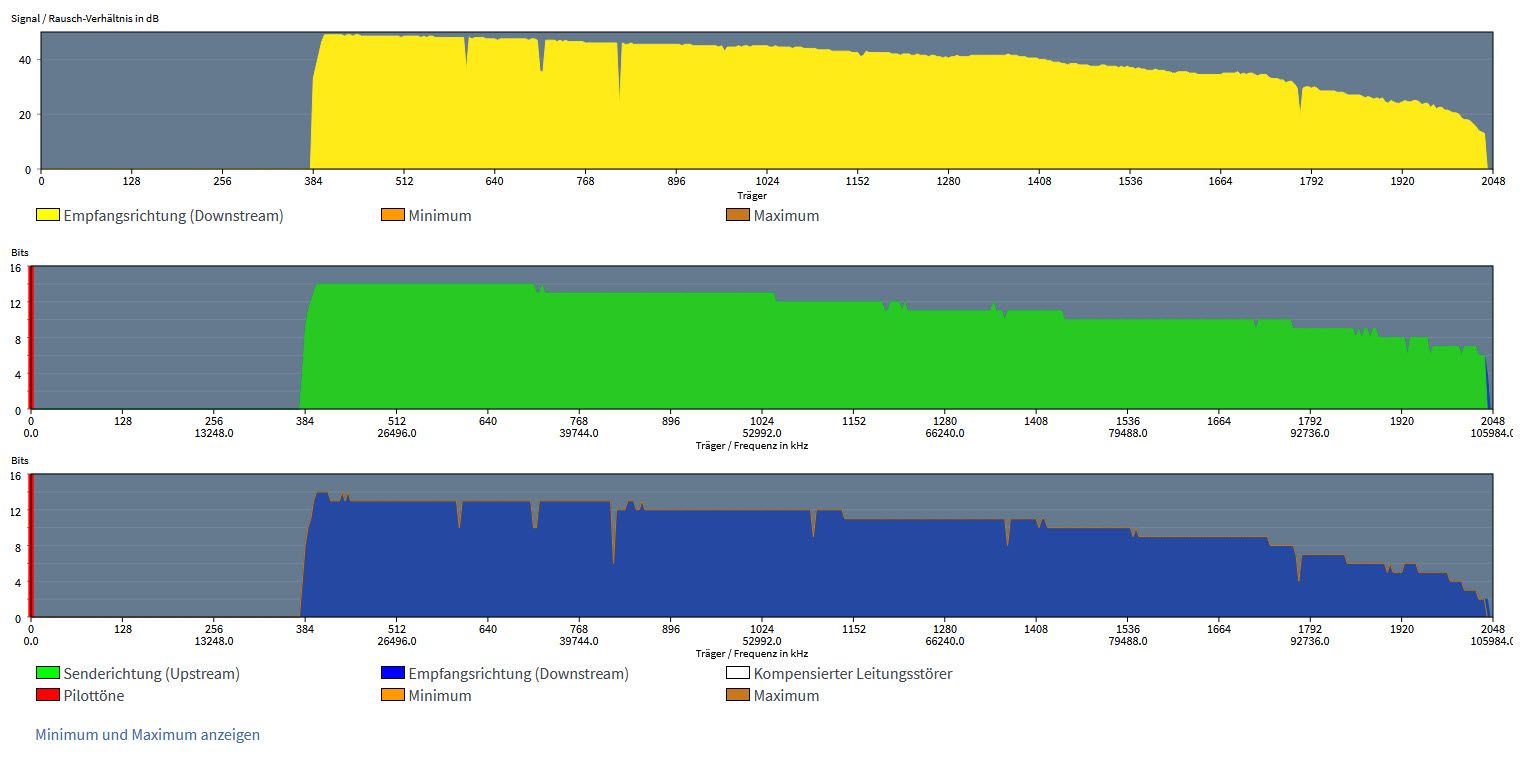Click the red pilot tone bar in green chart

click(31, 338)
